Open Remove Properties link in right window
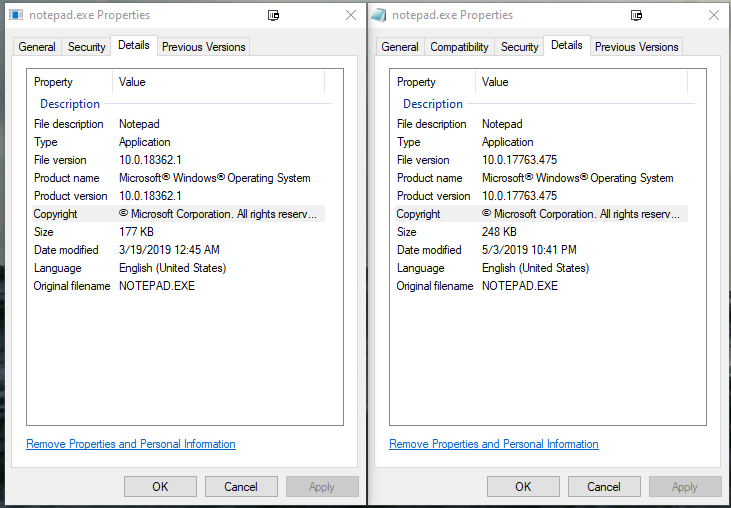The image size is (731, 508). coord(494,444)
